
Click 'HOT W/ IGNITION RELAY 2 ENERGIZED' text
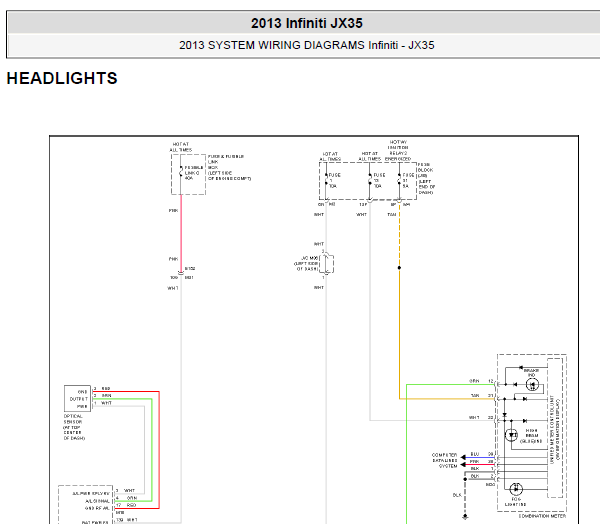click(398, 150)
